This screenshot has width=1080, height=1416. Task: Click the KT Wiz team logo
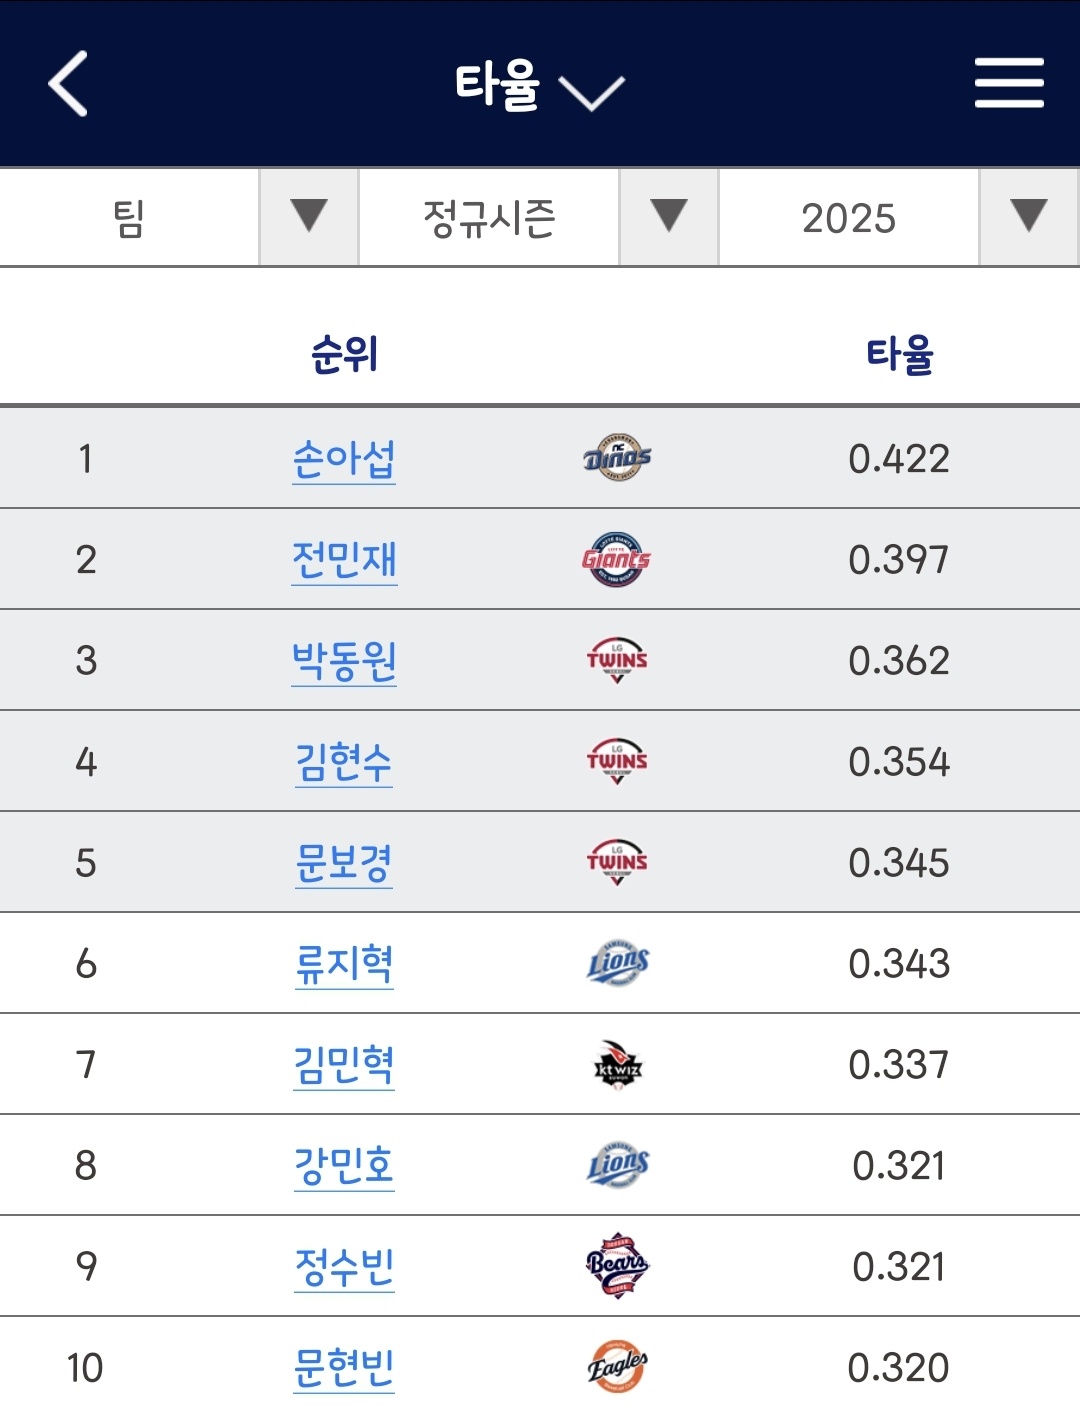point(618,1065)
